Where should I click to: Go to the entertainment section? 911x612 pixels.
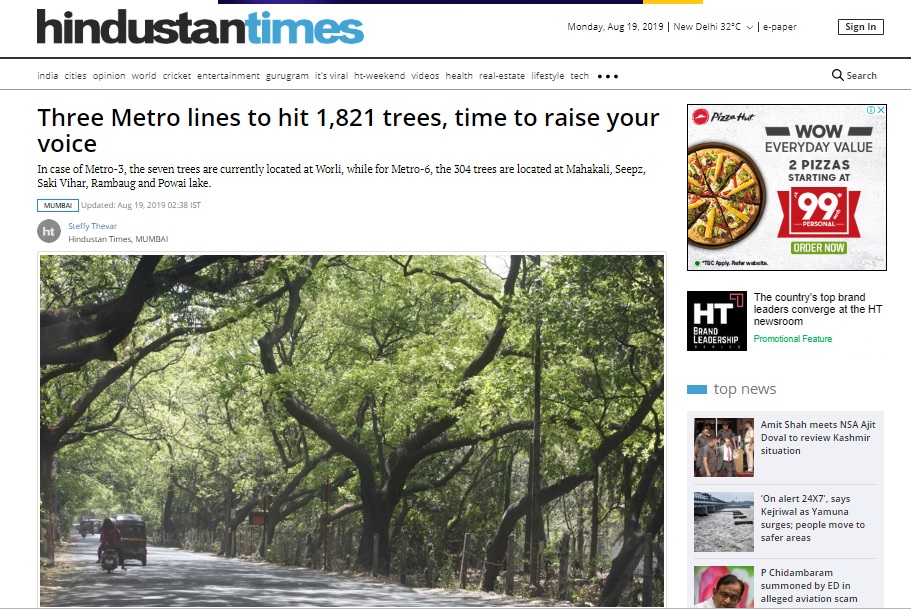(228, 76)
